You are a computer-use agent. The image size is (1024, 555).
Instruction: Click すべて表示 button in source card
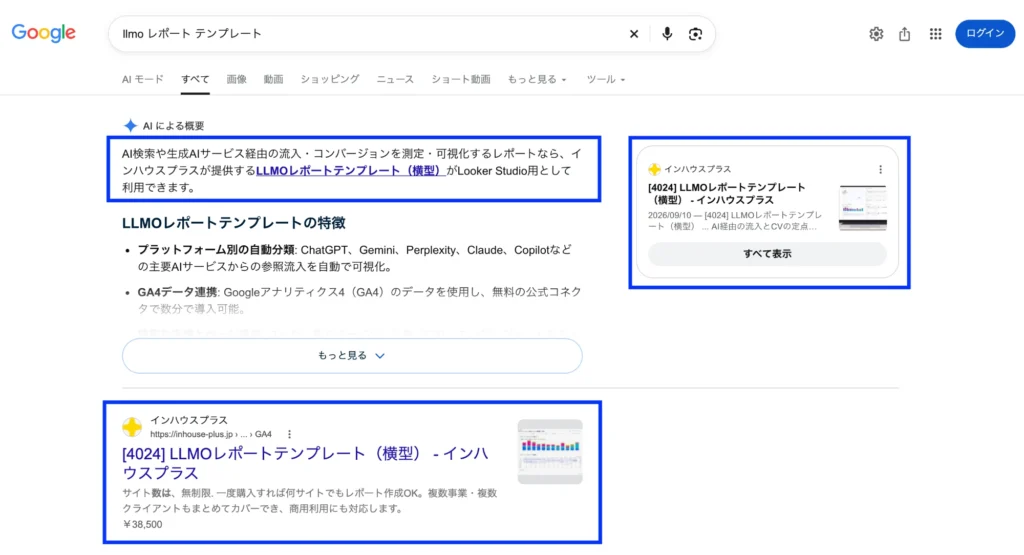point(767,254)
